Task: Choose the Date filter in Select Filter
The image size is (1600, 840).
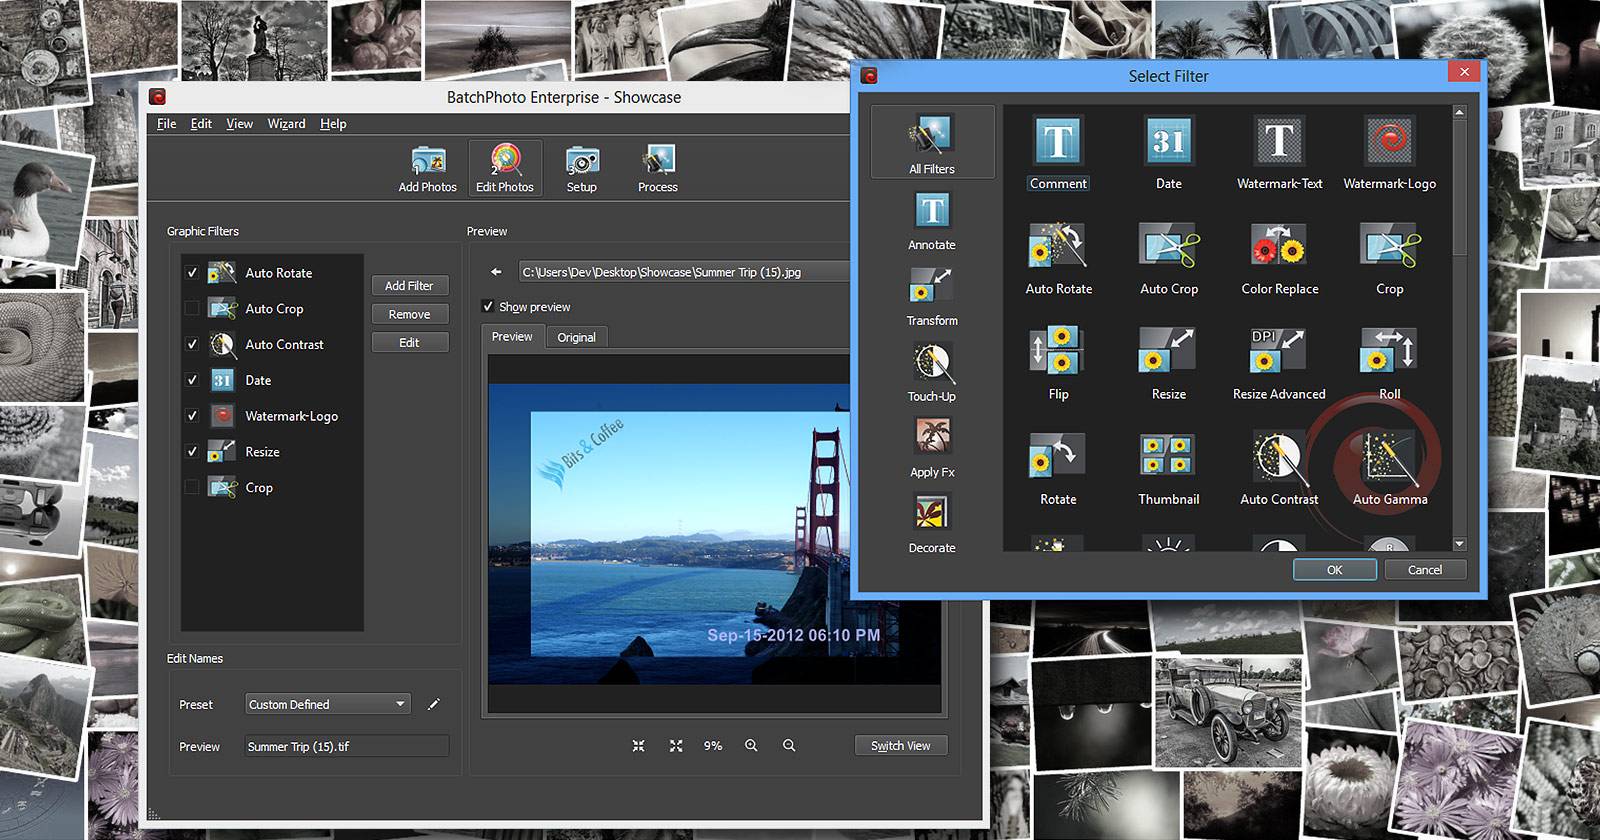Action: click(1168, 152)
